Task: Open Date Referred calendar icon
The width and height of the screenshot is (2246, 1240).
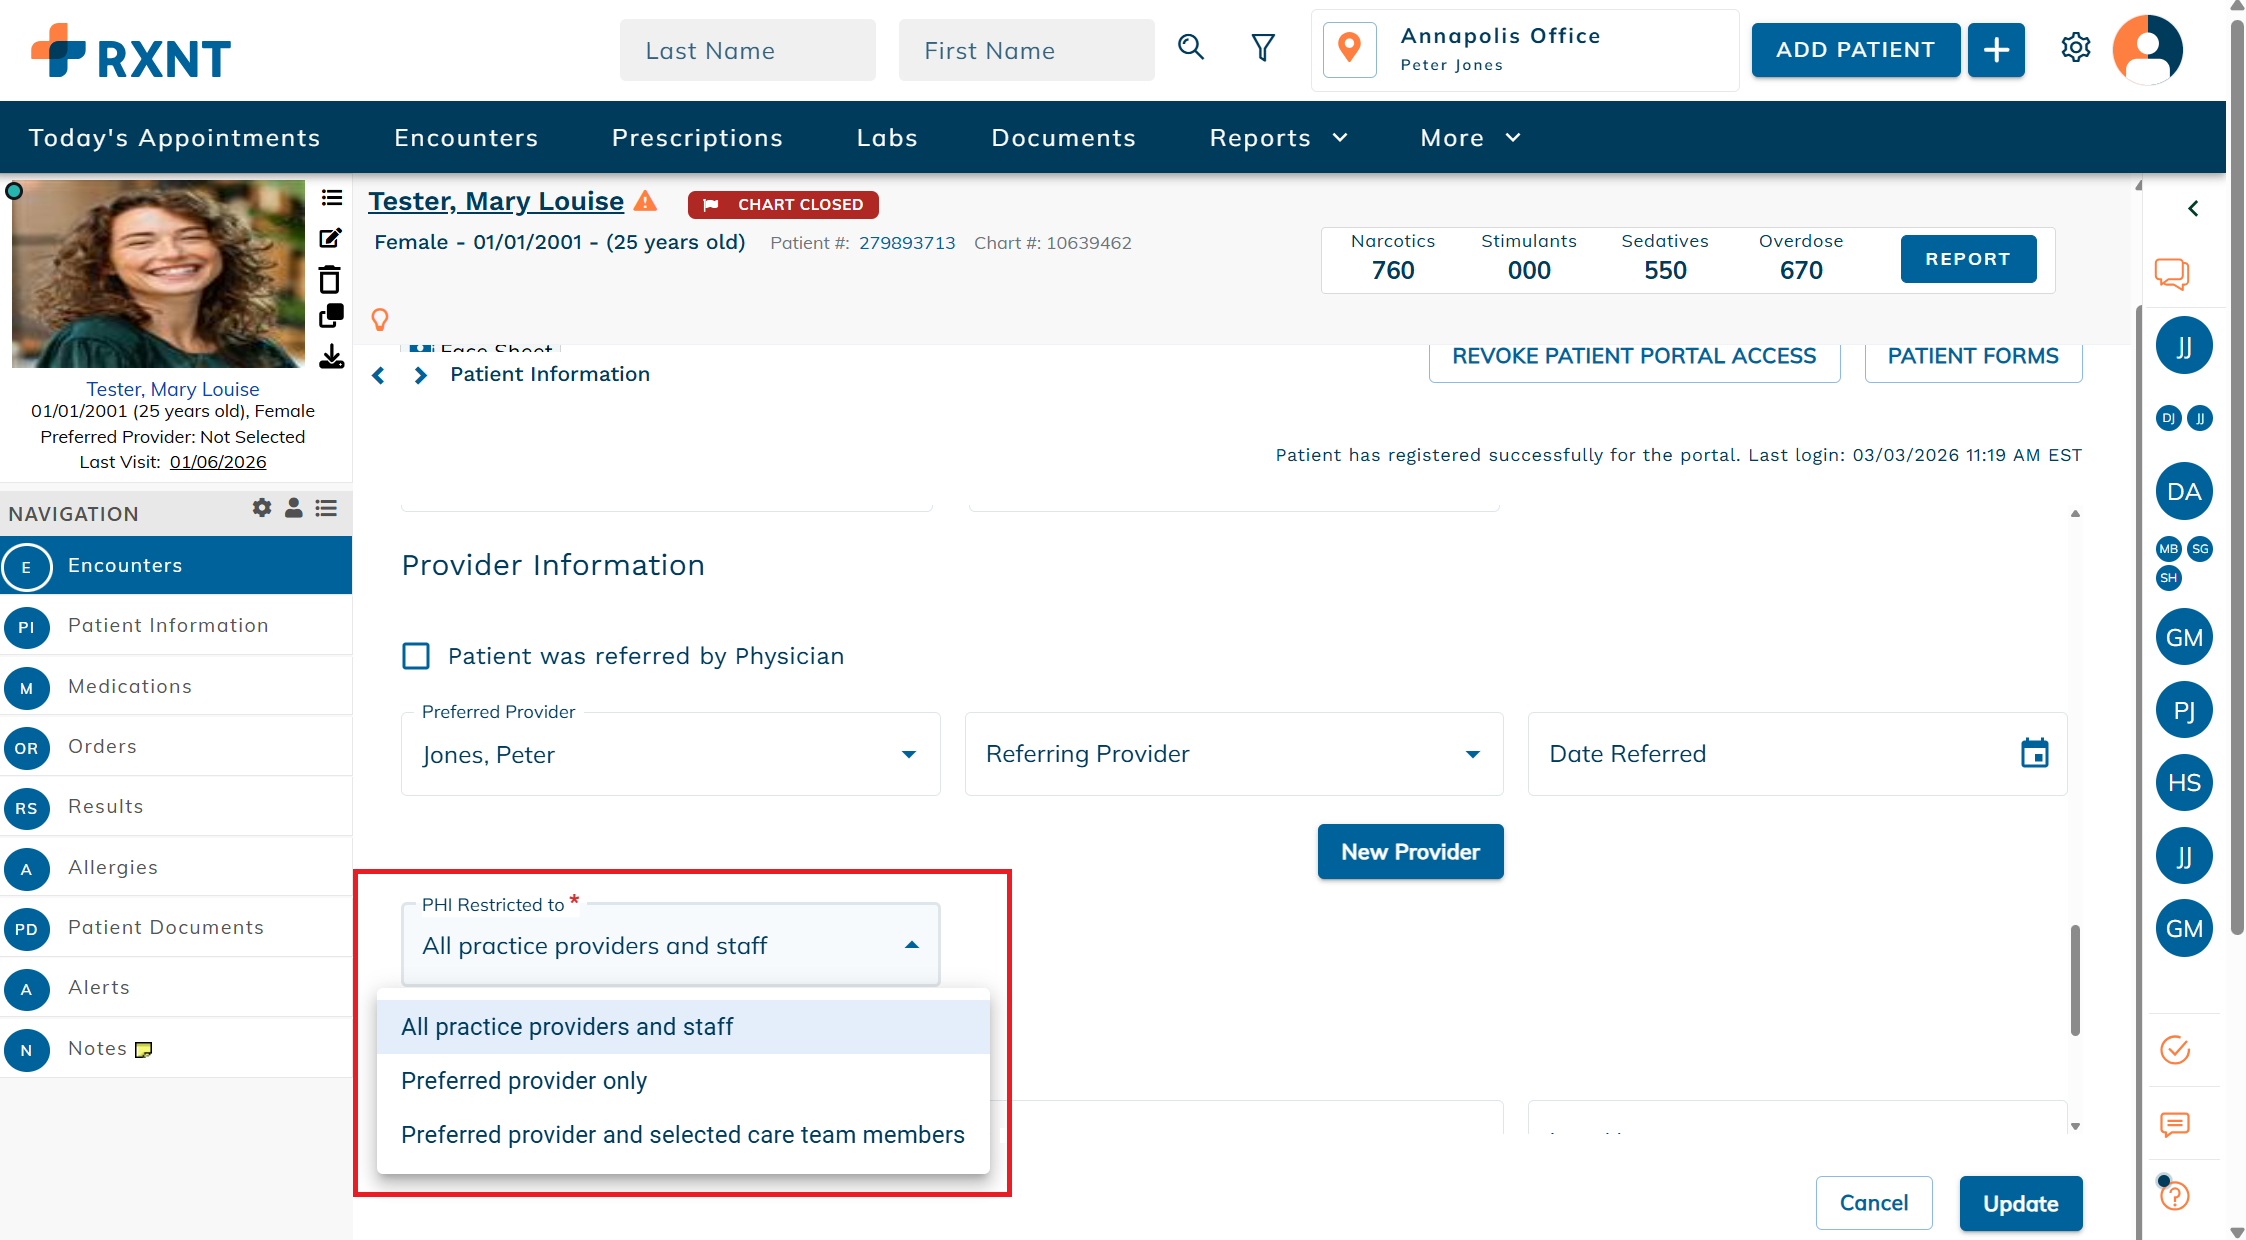Action: (x=2034, y=753)
